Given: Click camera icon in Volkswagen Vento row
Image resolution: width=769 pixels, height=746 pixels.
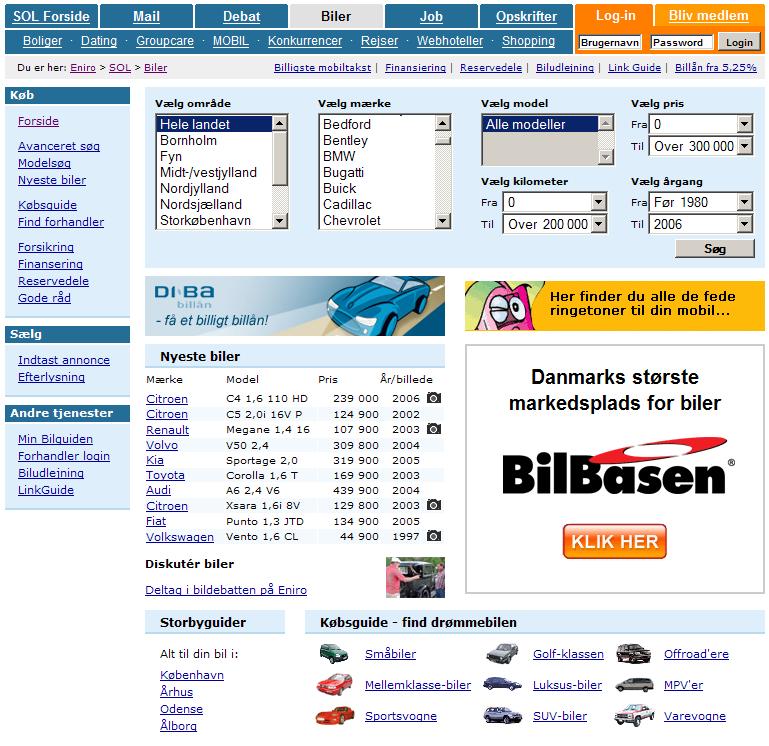Looking at the screenshot, I should click(x=434, y=536).
